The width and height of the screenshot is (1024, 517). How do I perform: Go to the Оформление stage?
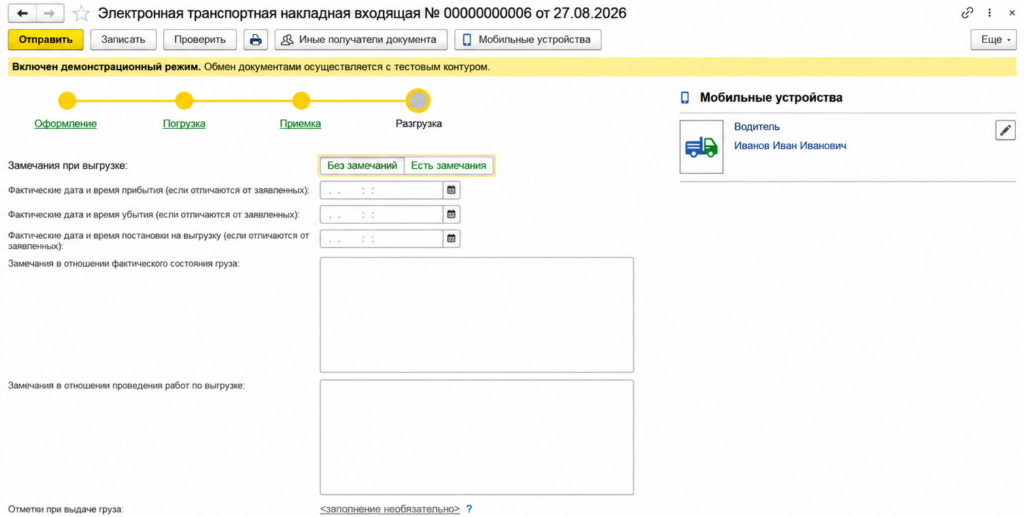pyautogui.click(x=65, y=123)
